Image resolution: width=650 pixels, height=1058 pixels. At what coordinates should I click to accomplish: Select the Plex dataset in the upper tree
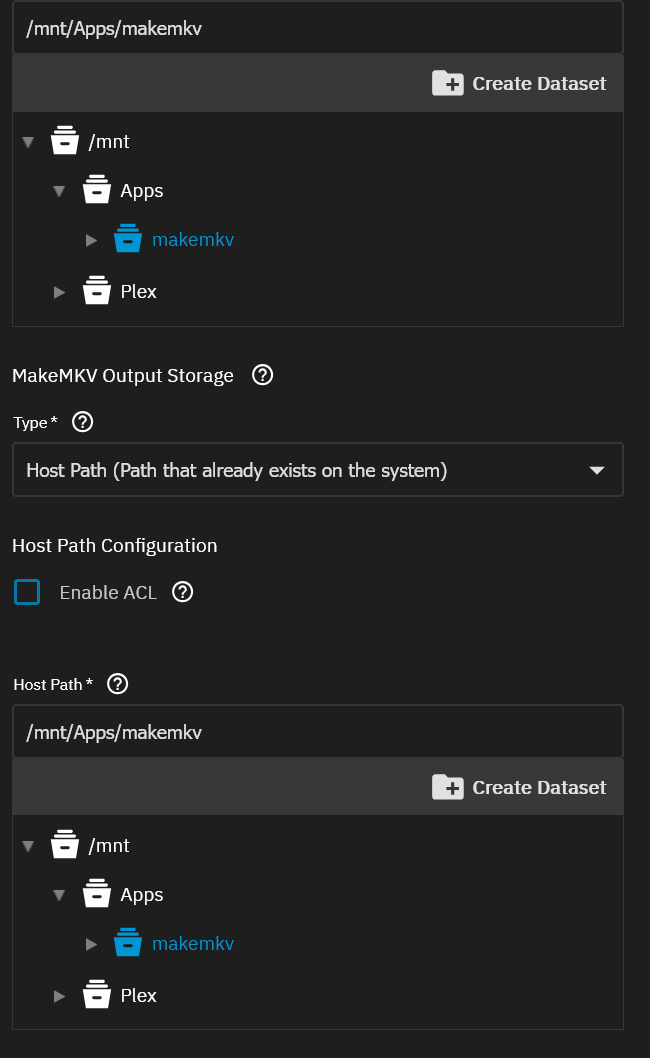tap(139, 292)
